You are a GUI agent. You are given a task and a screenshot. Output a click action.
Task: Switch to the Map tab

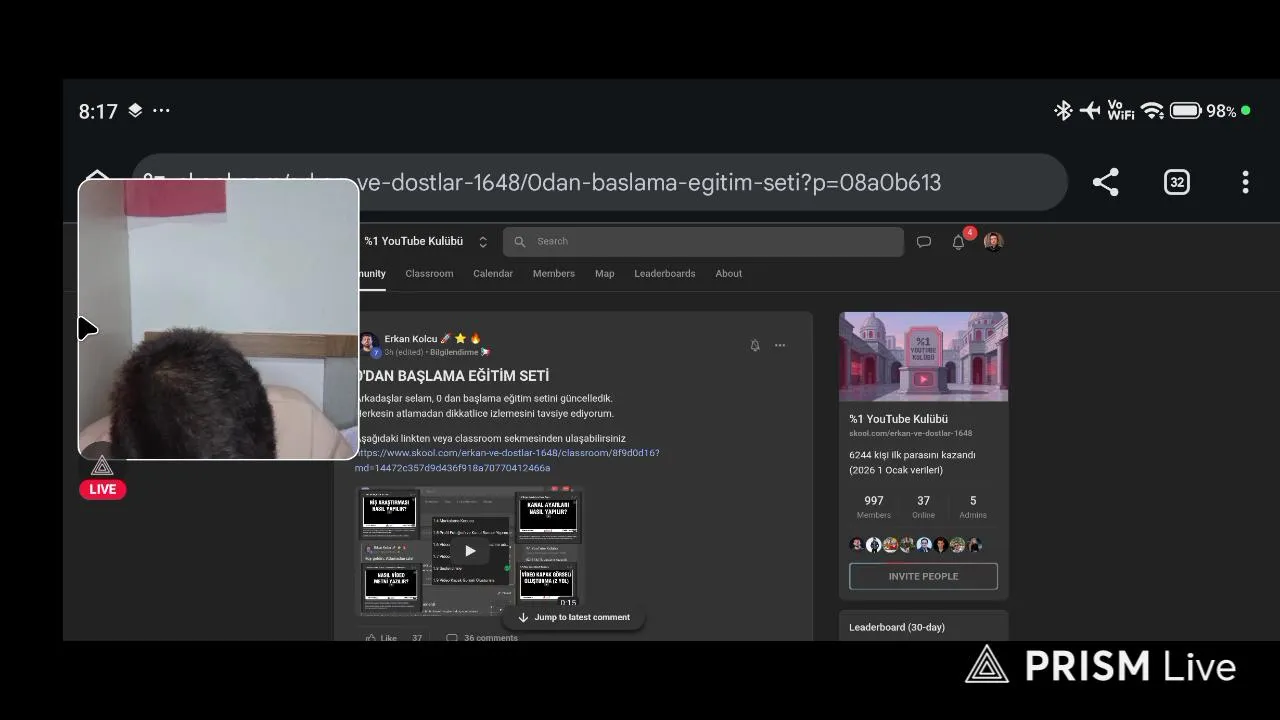click(605, 273)
